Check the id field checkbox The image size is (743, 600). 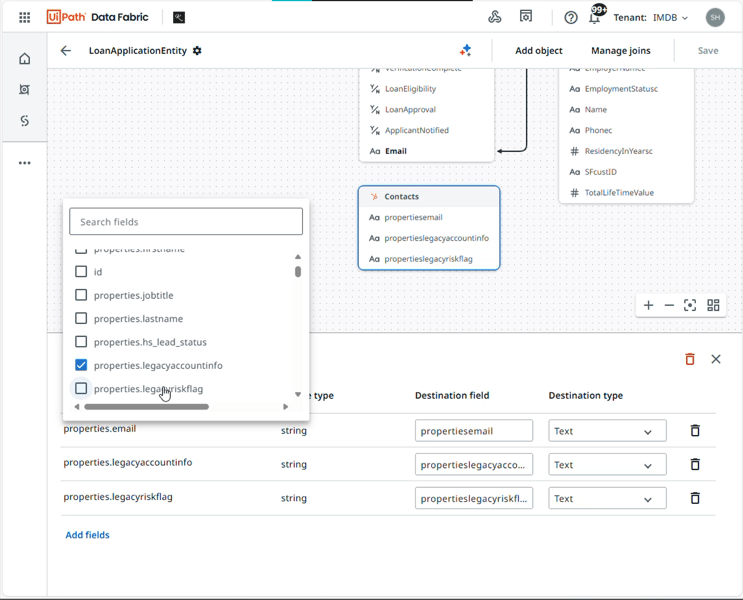coord(81,272)
